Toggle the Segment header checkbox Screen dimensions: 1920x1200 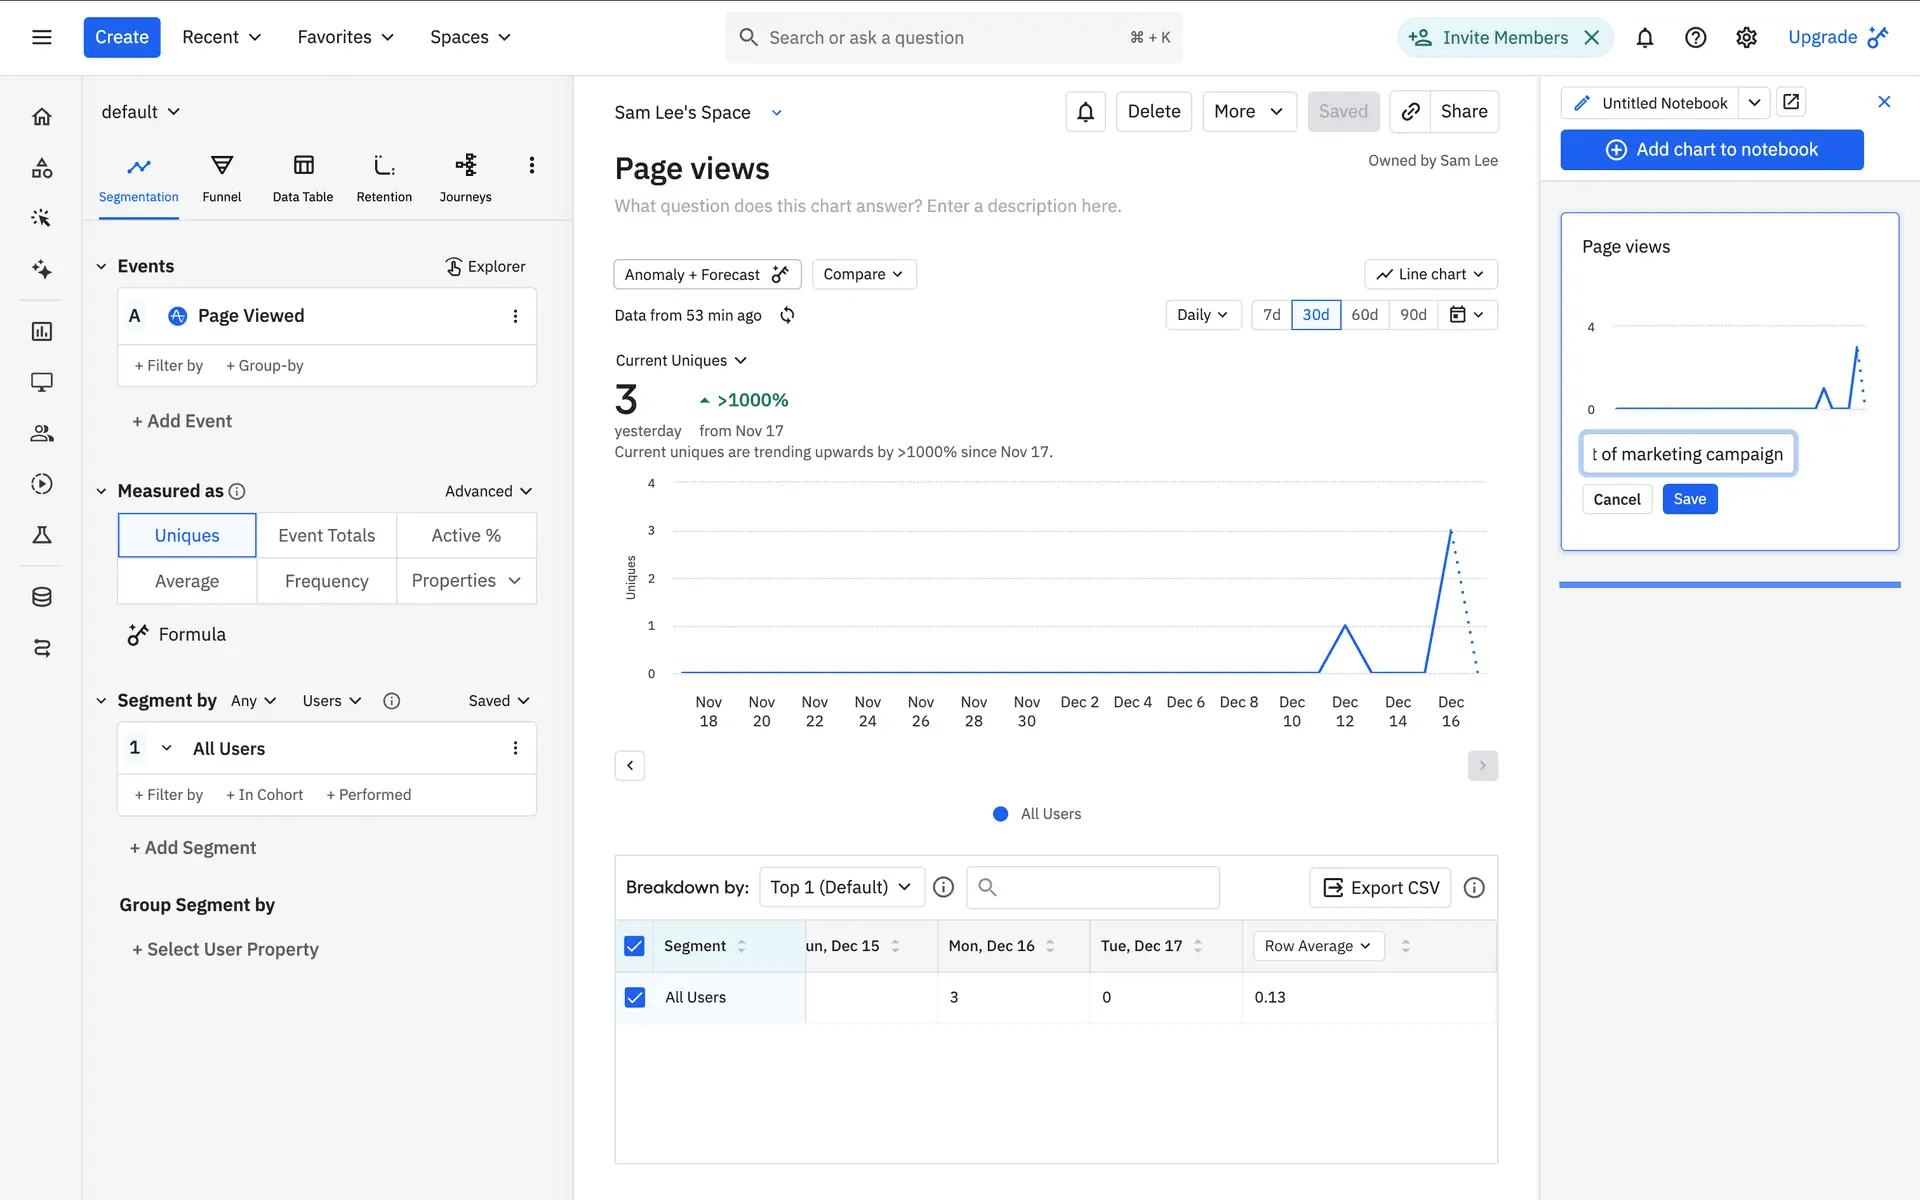(x=634, y=946)
